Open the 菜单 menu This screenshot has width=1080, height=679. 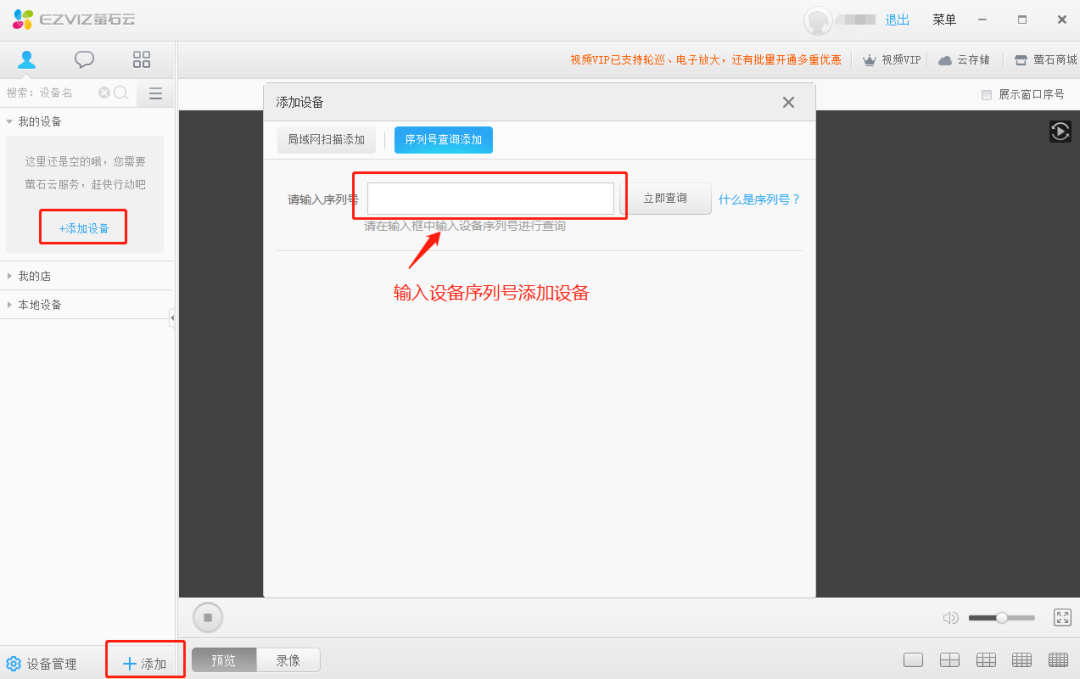944,19
